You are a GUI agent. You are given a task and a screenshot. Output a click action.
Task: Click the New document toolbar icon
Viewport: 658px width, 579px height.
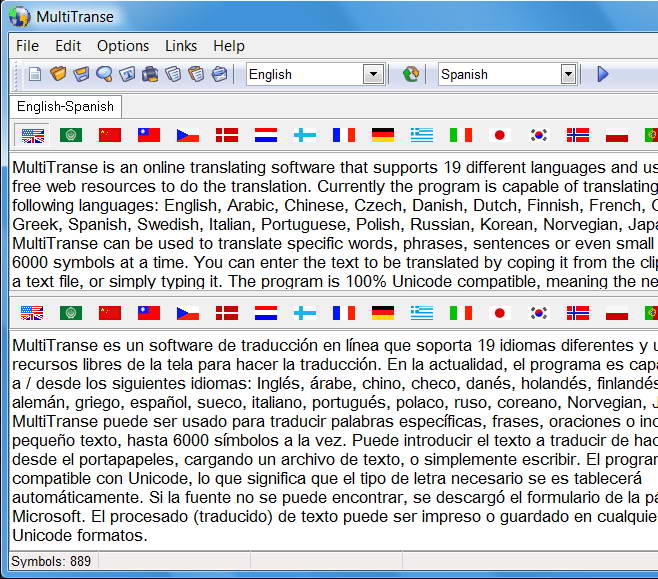[34, 74]
